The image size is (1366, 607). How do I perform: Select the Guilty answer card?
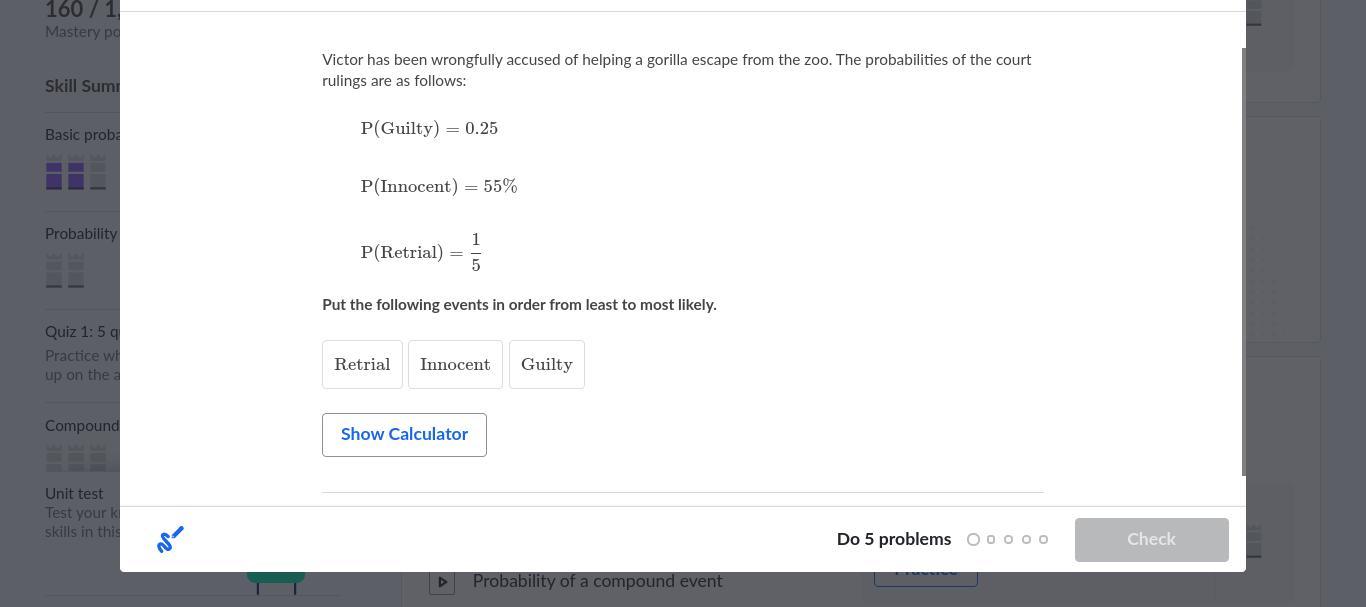coord(546,365)
